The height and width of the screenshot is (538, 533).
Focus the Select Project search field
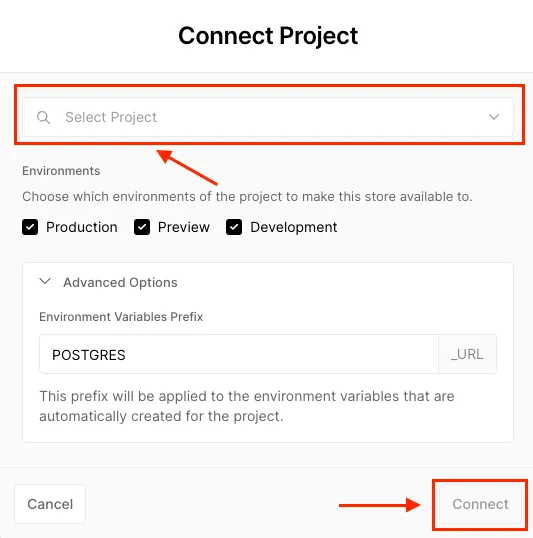point(268,117)
